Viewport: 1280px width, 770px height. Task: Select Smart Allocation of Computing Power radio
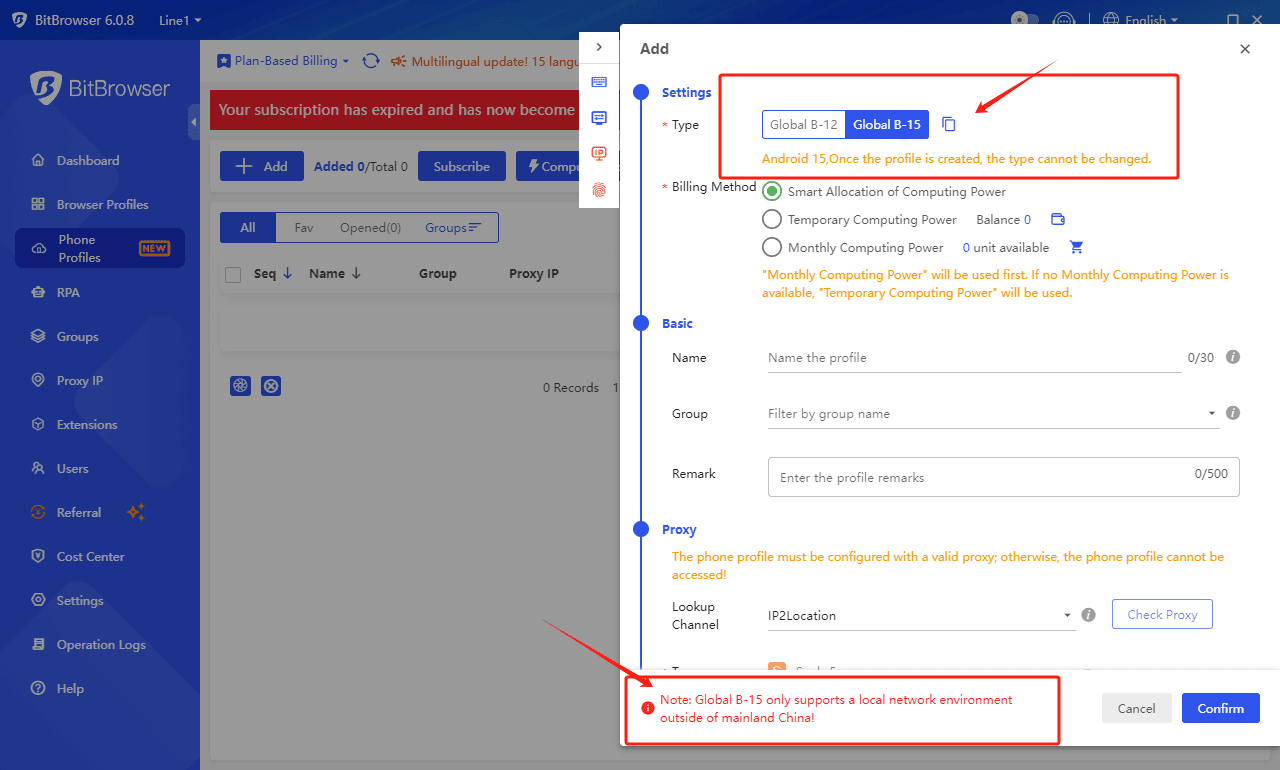pos(772,191)
